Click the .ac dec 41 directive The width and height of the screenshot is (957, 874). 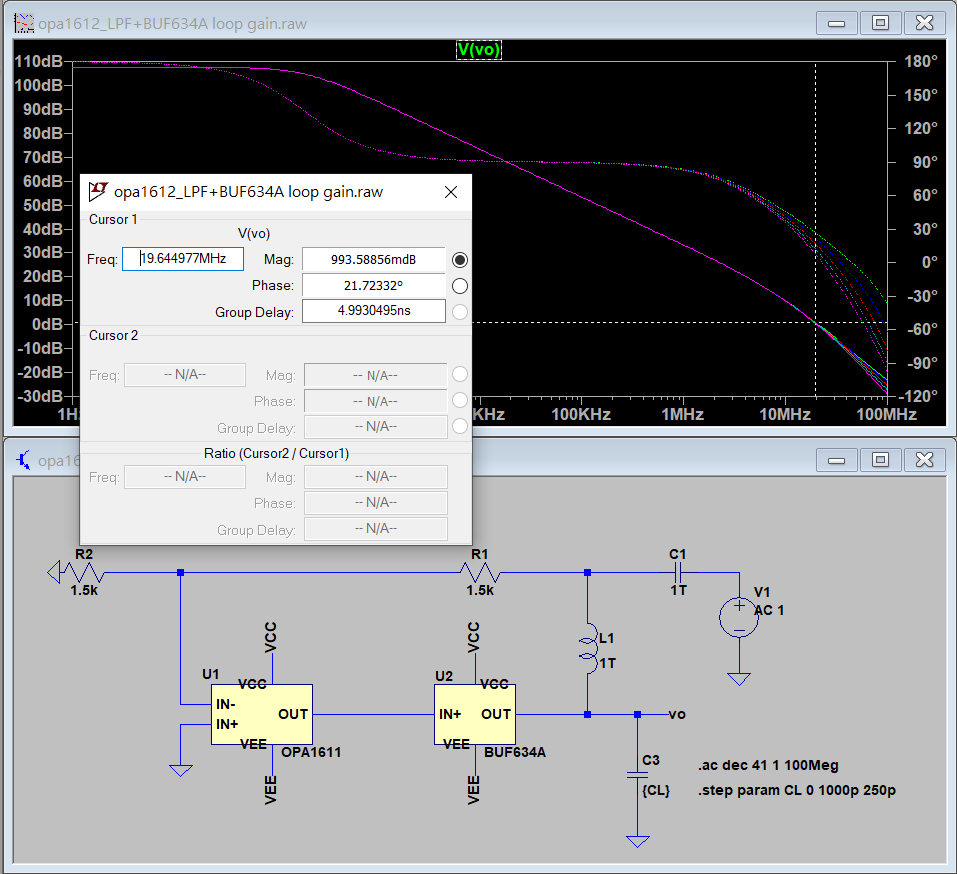click(x=768, y=765)
